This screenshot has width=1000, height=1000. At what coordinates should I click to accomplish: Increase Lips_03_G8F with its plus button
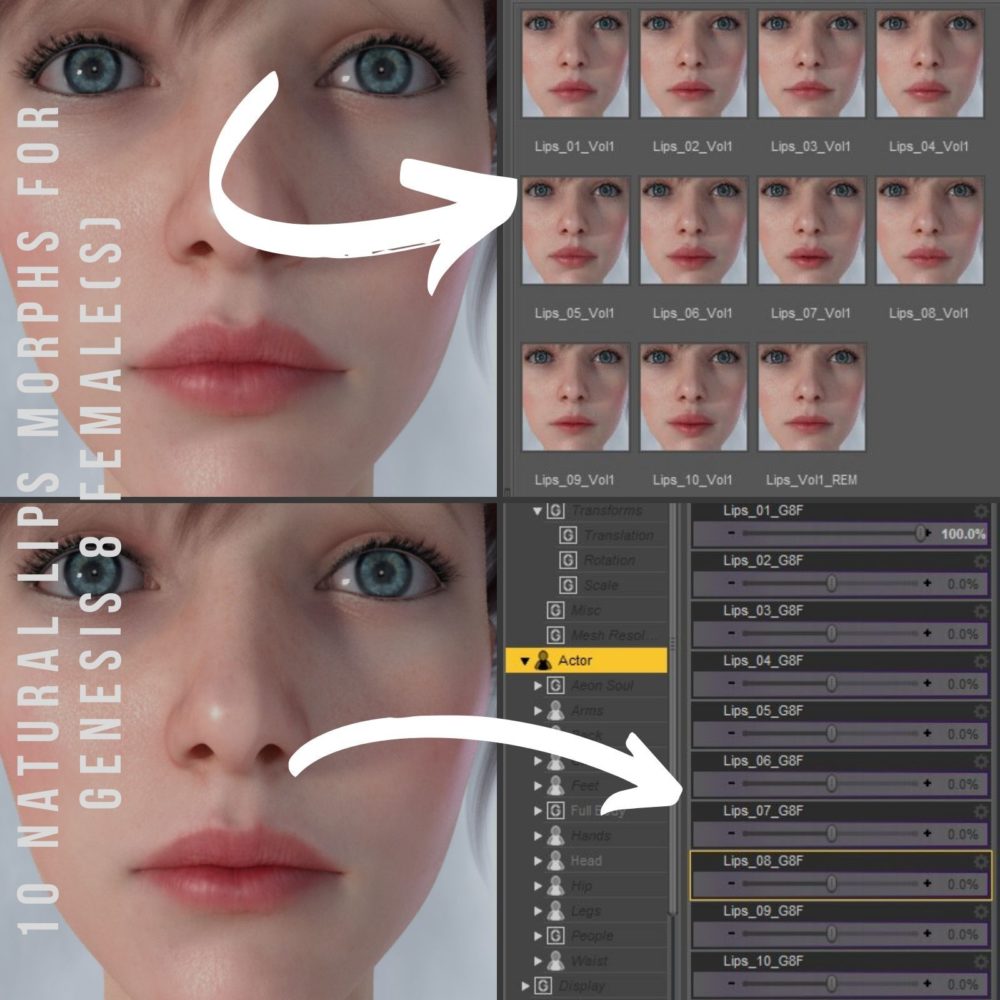tap(927, 633)
